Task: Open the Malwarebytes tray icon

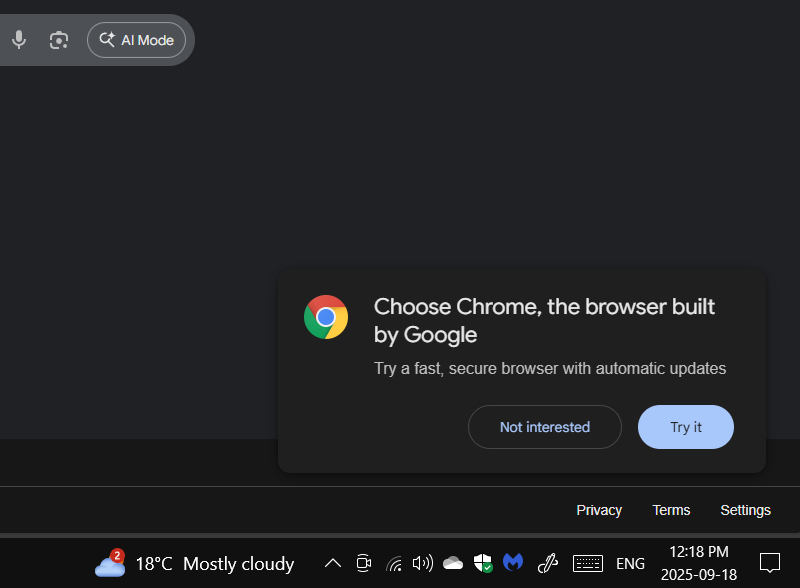Action: point(513,562)
